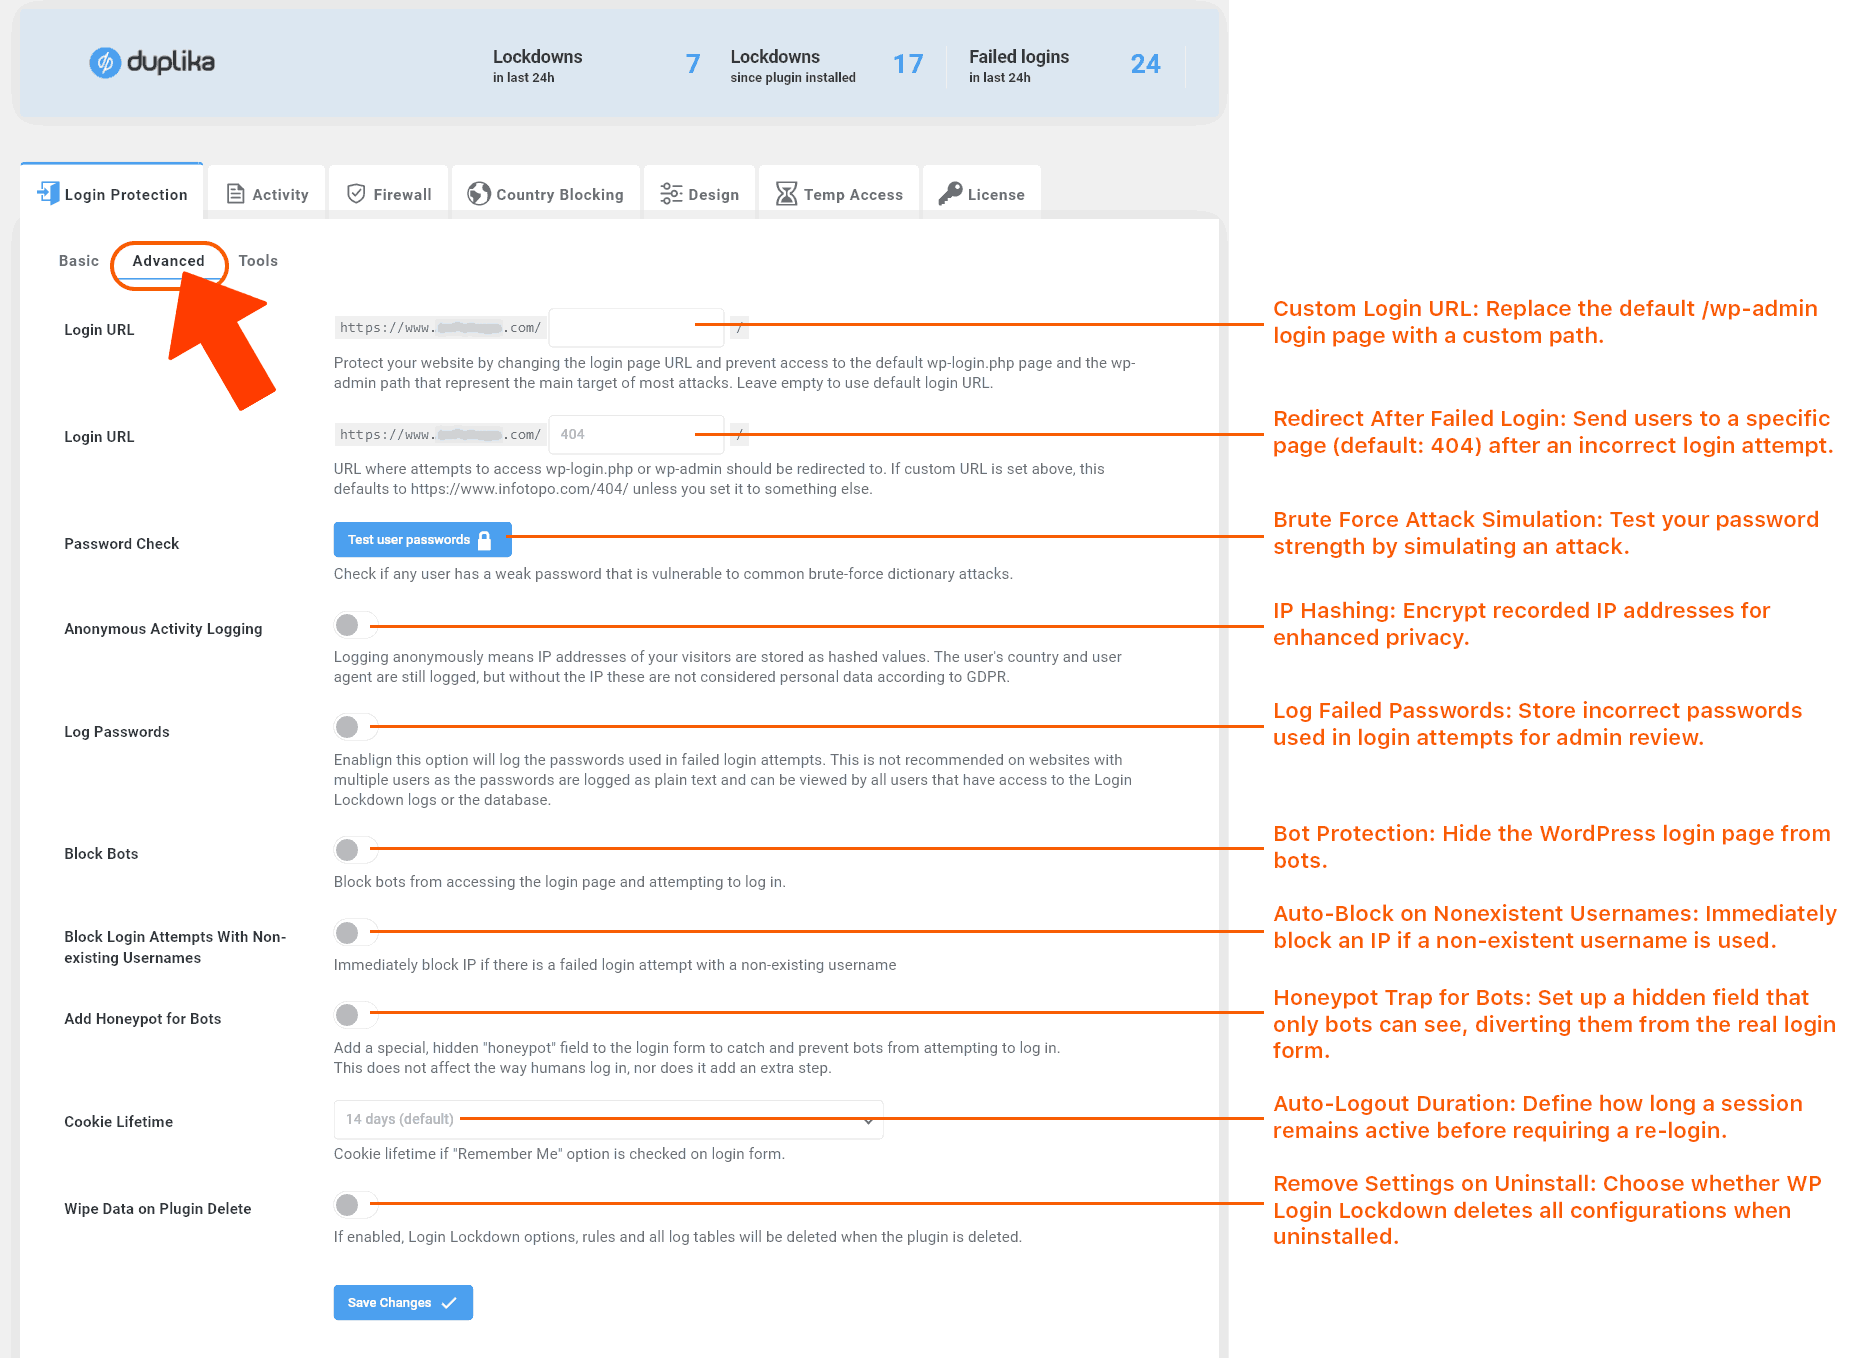The image size is (1855, 1358).
Task: Click the Duplika logo
Action: point(151,62)
